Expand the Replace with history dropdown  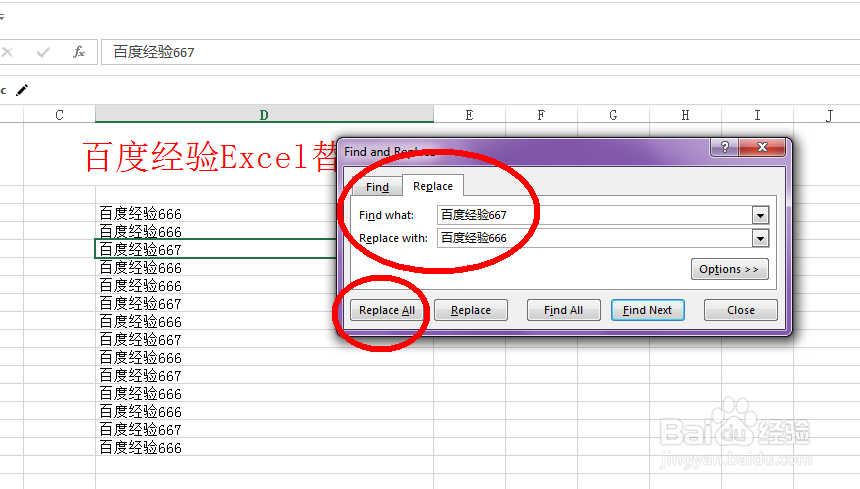[x=760, y=238]
